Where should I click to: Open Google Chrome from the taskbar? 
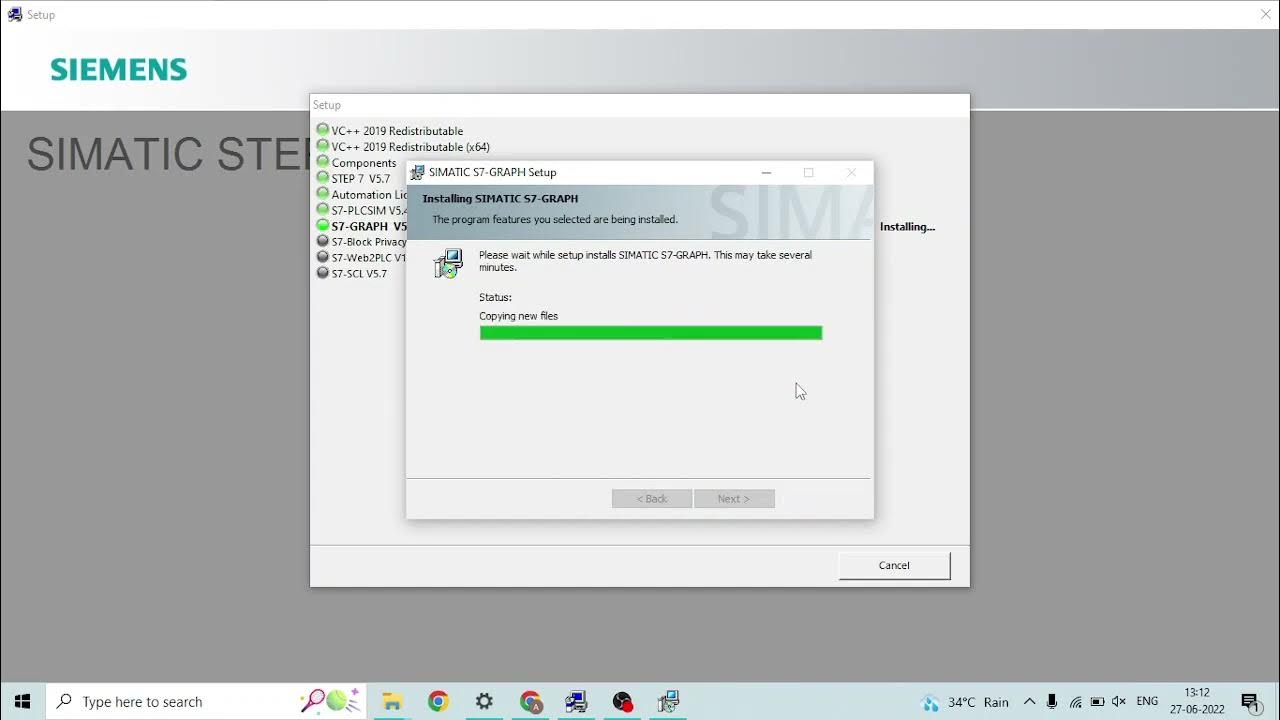coord(438,701)
